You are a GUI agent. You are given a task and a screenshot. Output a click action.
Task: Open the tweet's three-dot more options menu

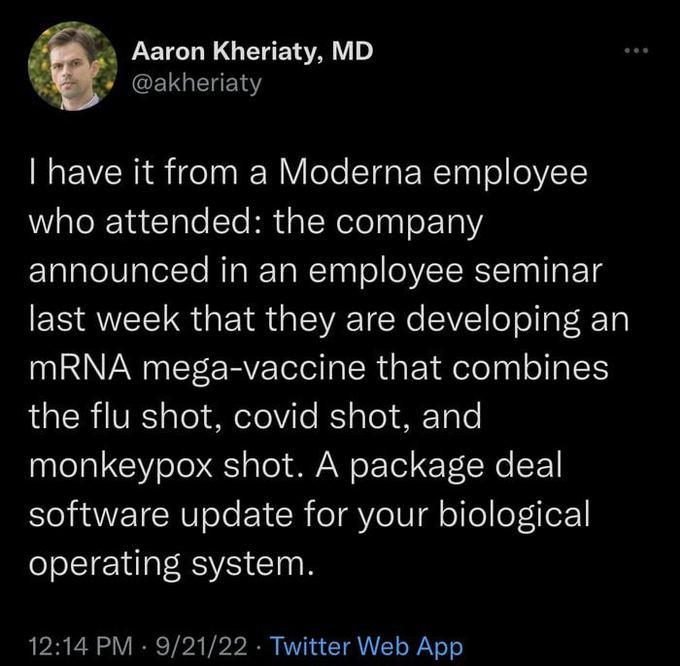click(635, 48)
